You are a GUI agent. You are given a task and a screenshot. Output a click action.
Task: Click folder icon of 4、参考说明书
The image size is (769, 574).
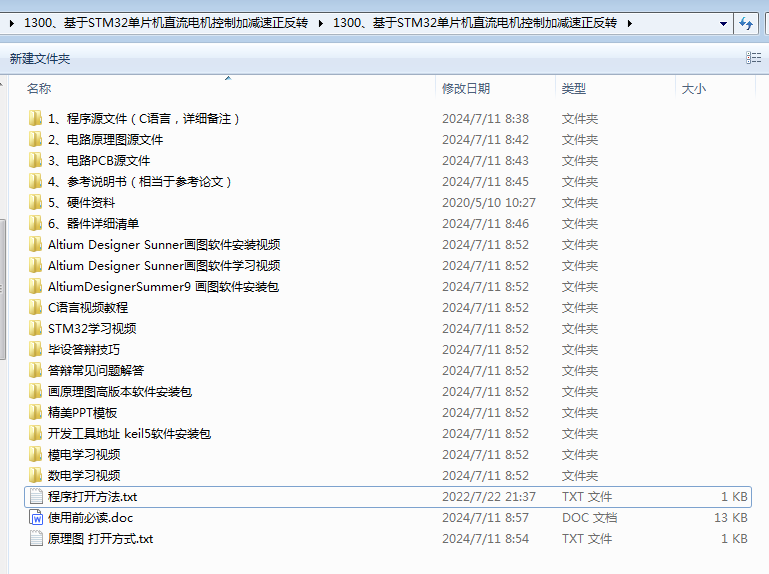(35, 182)
